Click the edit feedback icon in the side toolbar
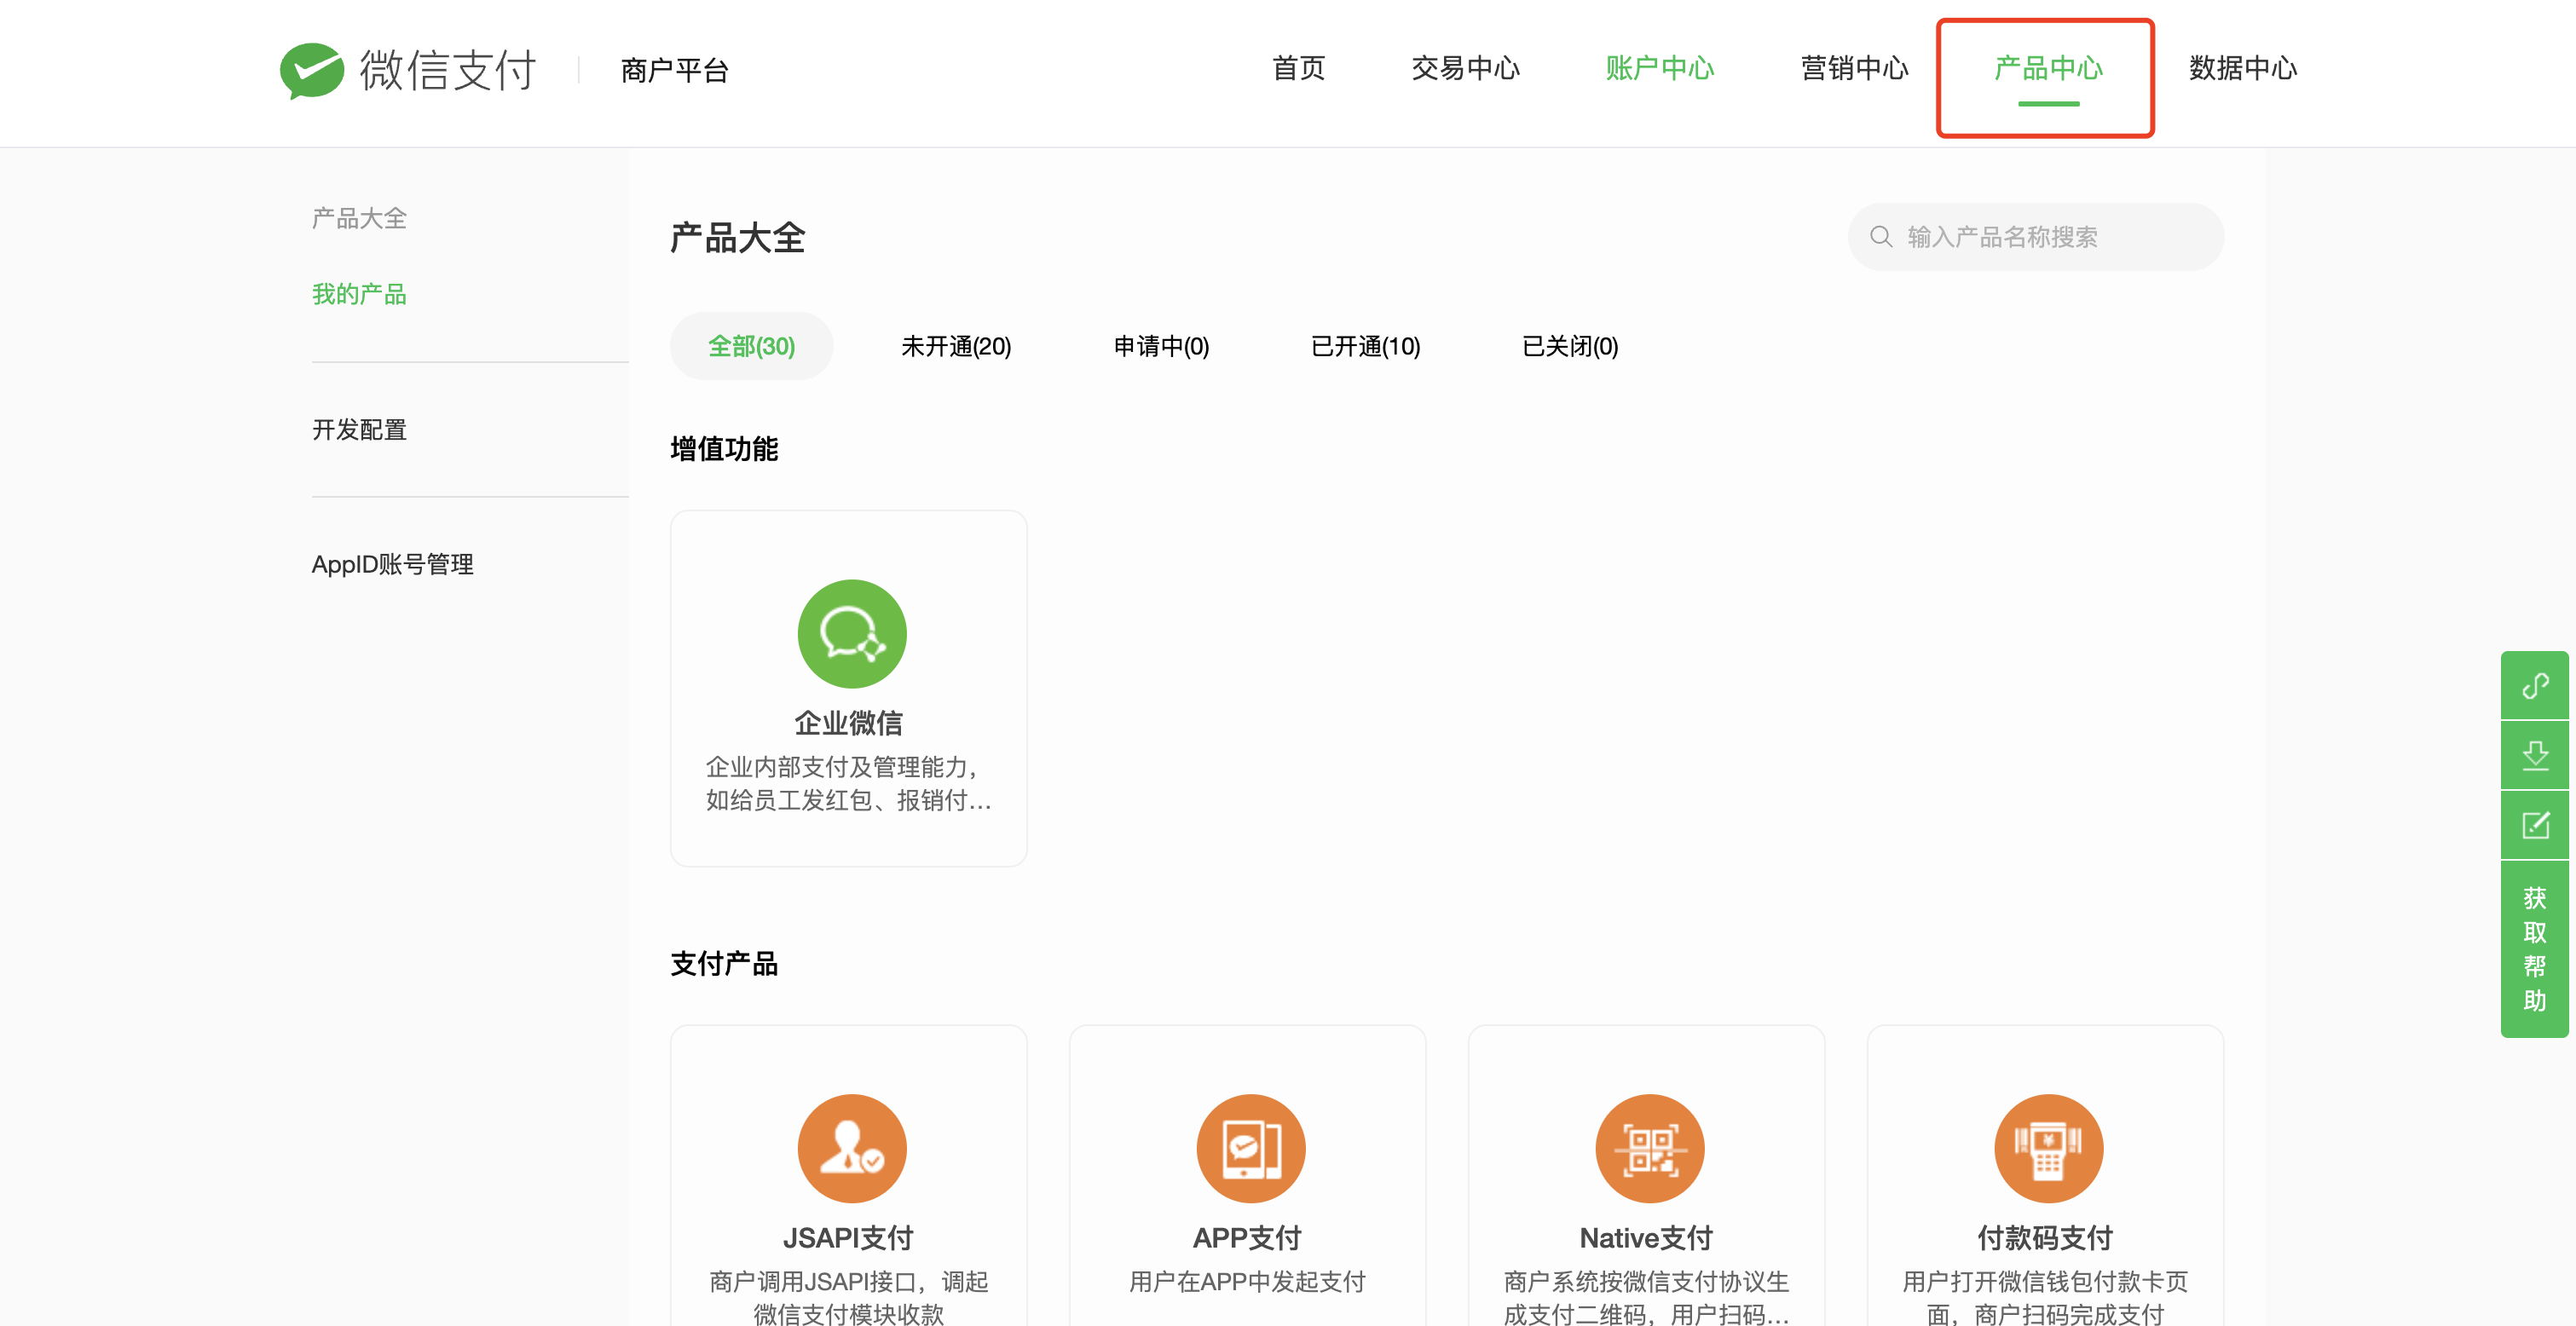Image resolution: width=2576 pixels, height=1326 pixels. 2534,825
